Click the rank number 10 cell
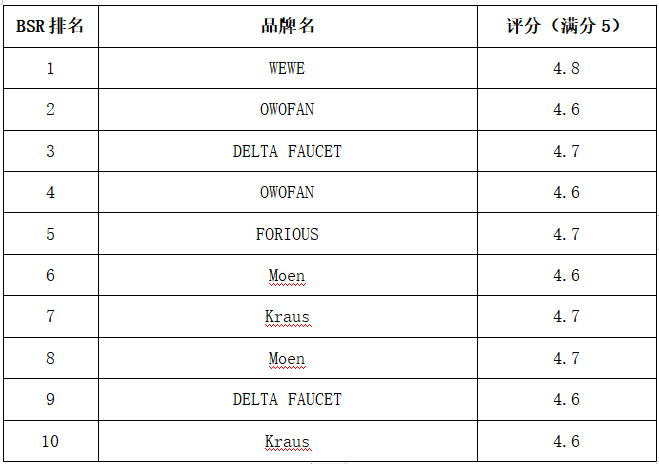This screenshot has width=659, height=464. tap(50, 441)
